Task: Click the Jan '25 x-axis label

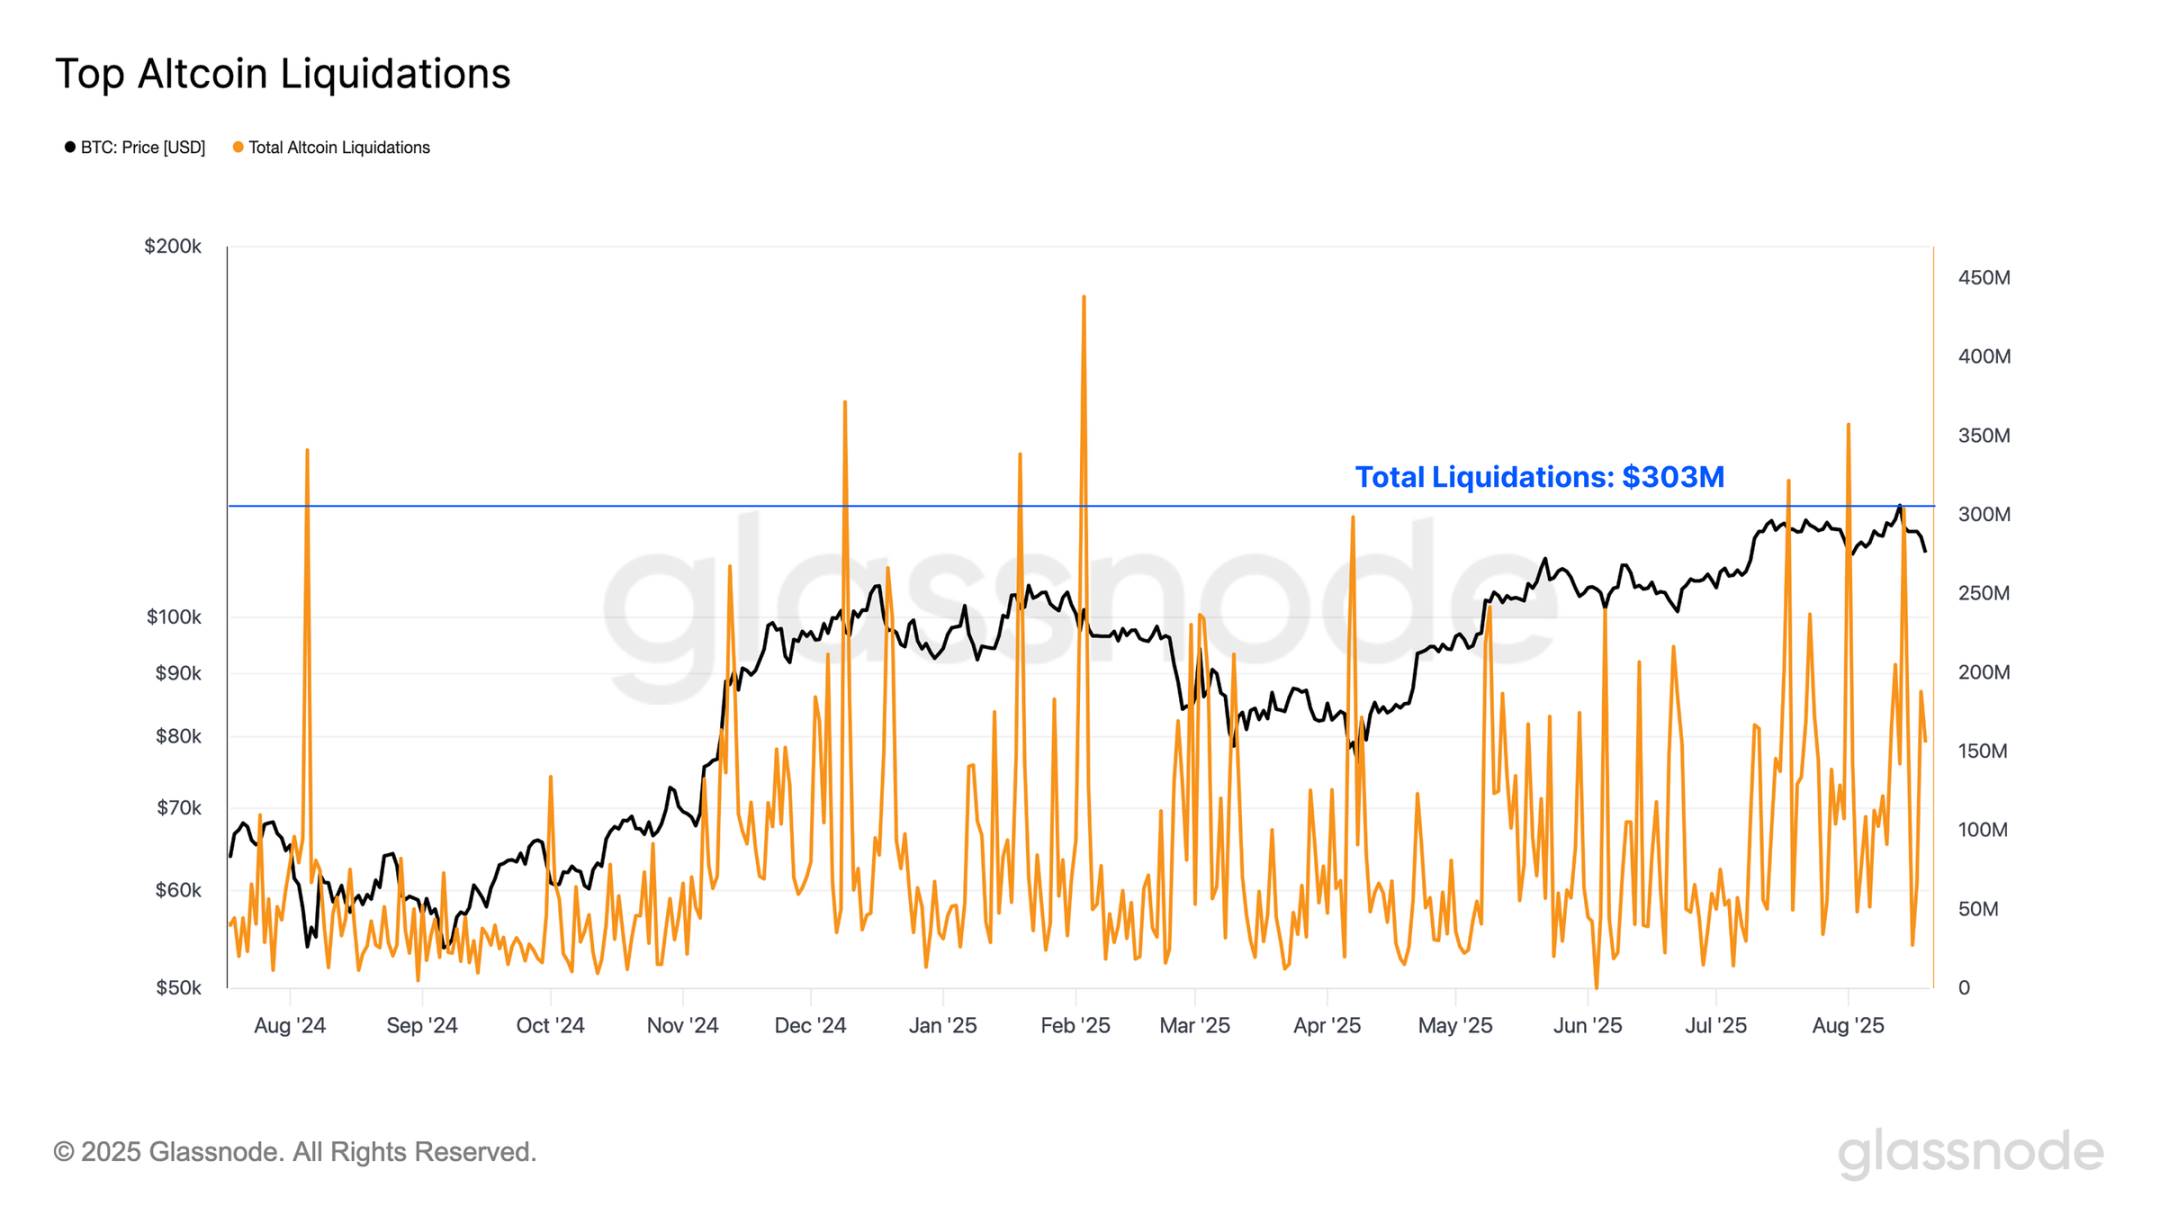Action: tap(942, 1026)
